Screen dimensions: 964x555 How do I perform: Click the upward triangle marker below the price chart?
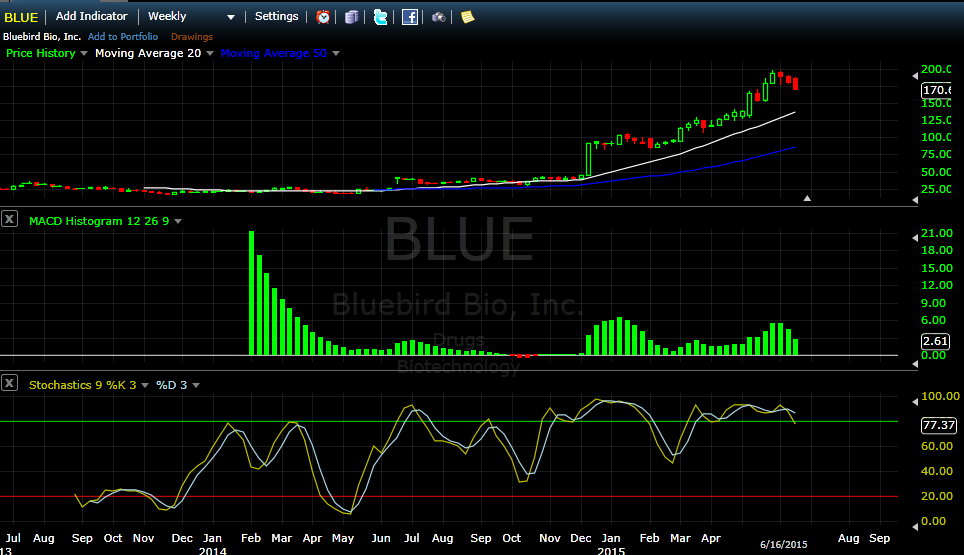(807, 198)
